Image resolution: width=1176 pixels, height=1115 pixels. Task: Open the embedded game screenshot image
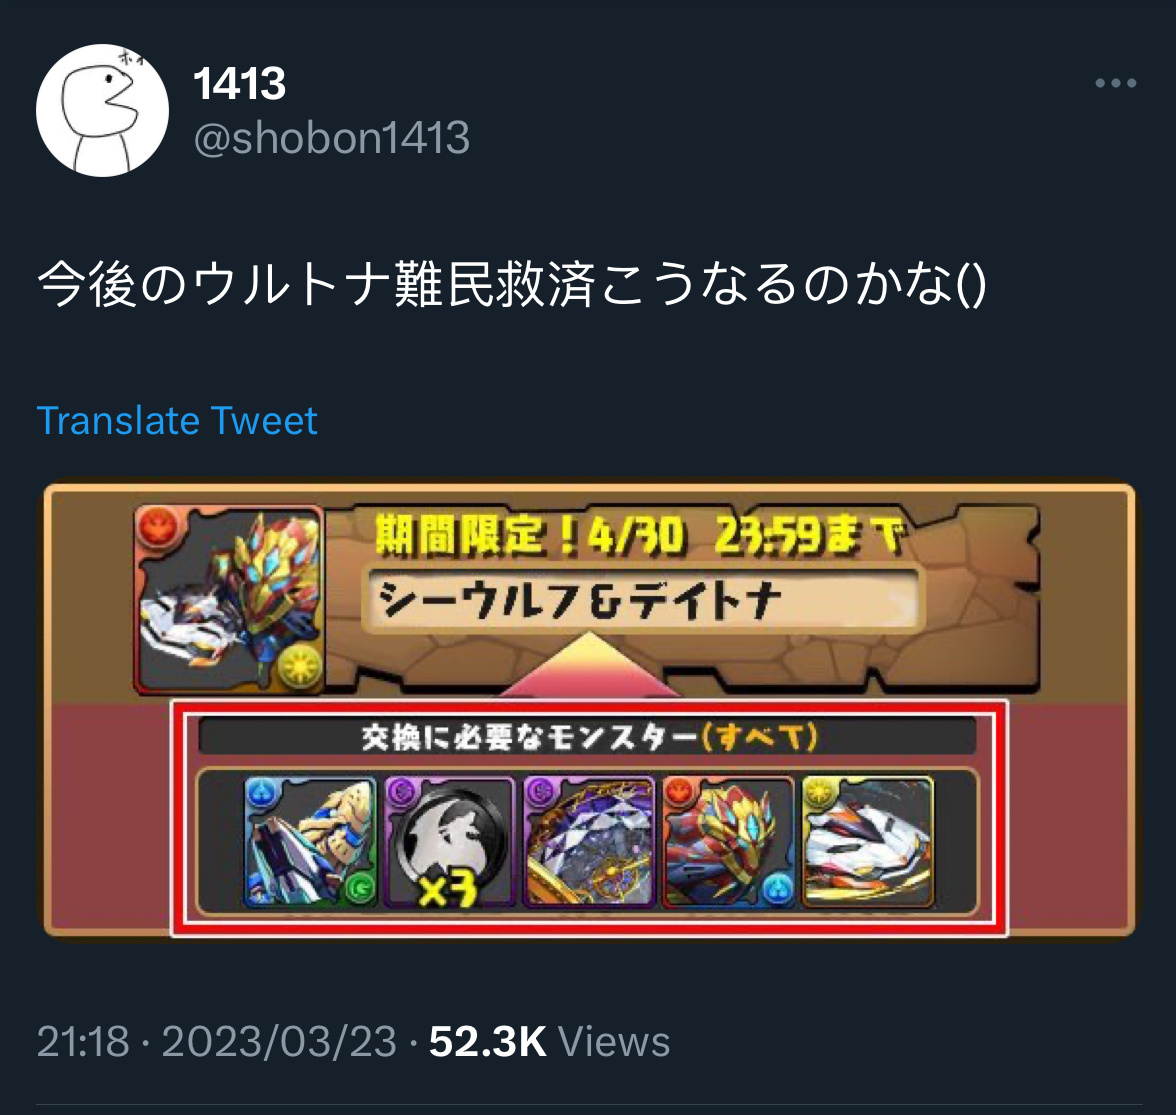(590, 709)
